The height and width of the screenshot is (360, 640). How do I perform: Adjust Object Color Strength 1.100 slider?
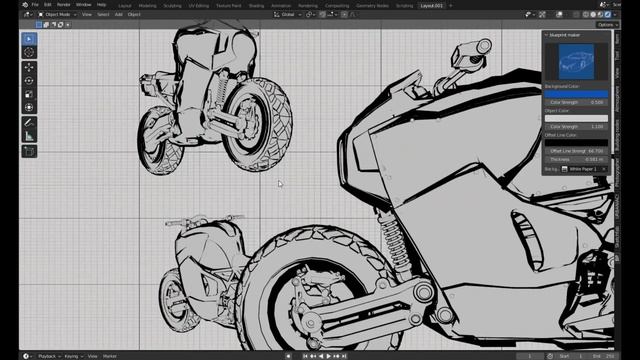pos(576,127)
